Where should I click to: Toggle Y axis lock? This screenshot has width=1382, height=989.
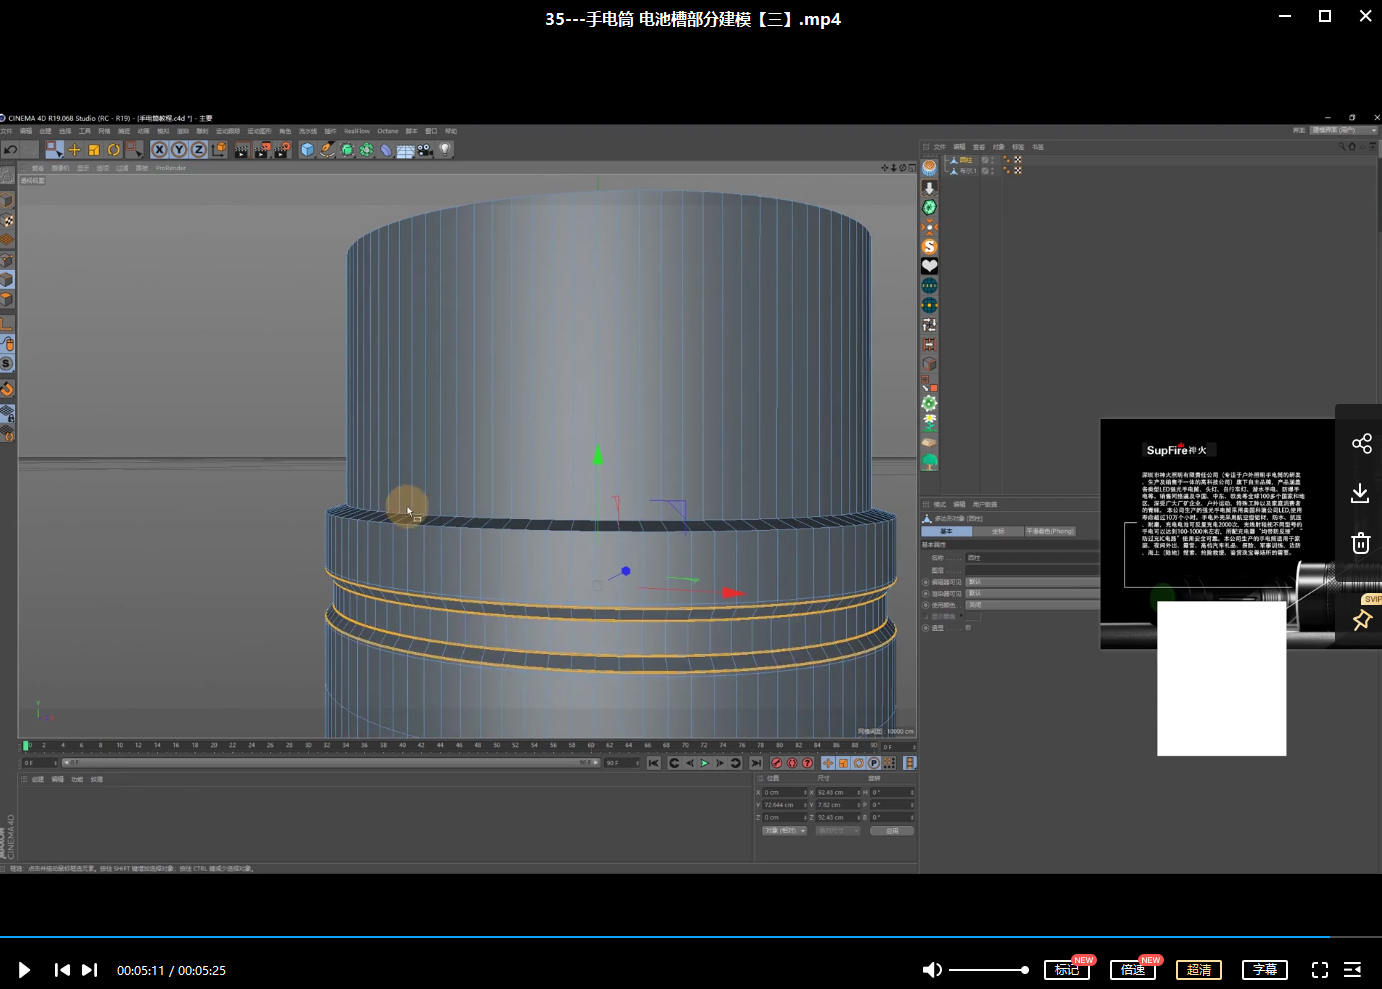tap(179, 150)
